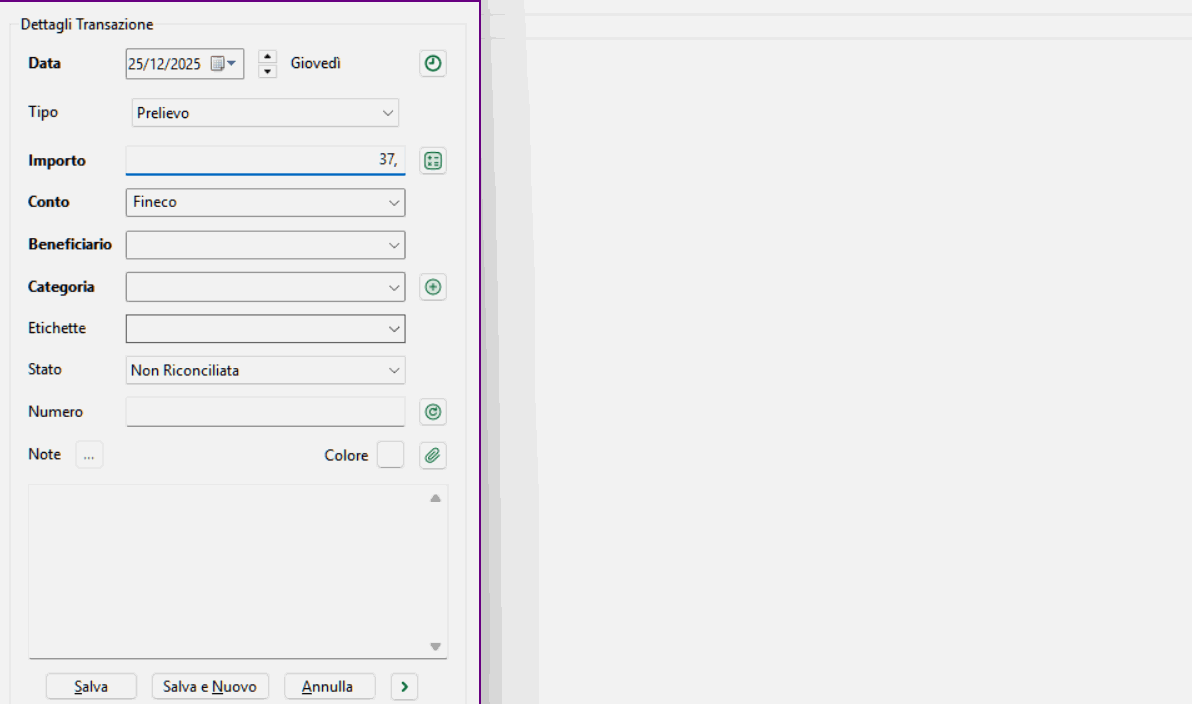Click the ellipsis button next to Note
Viewport: 1192px width, 704px height.
point(89,455)
